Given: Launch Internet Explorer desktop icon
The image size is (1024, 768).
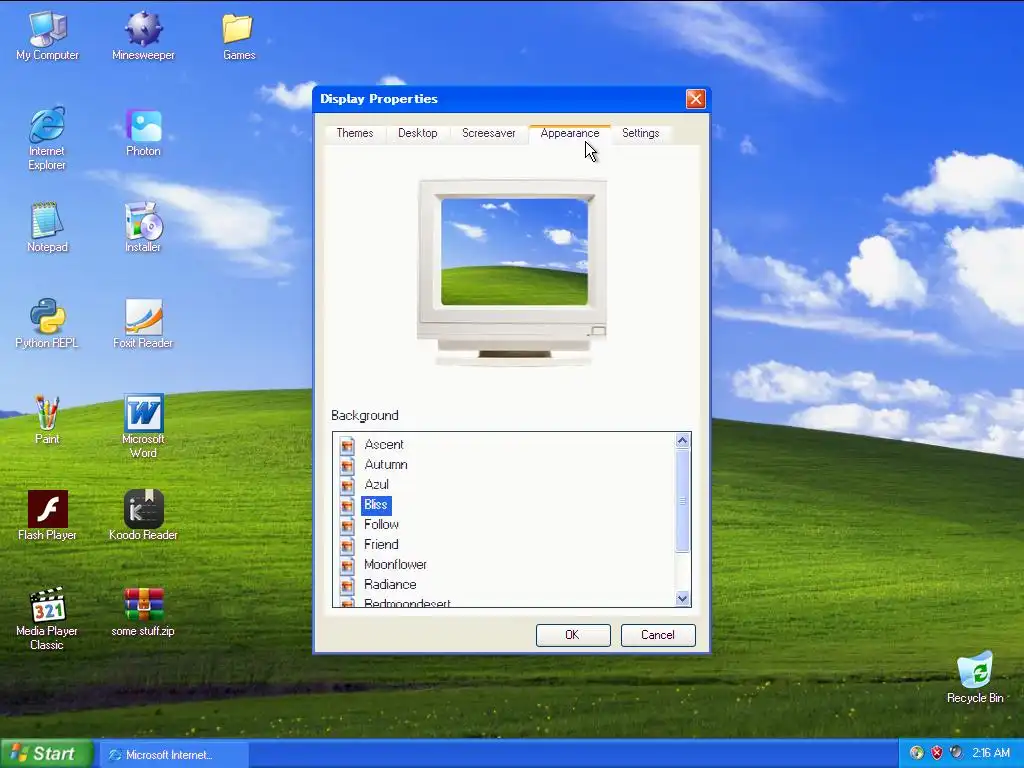Looking at the screenshot, I should [x=47, y=138].
